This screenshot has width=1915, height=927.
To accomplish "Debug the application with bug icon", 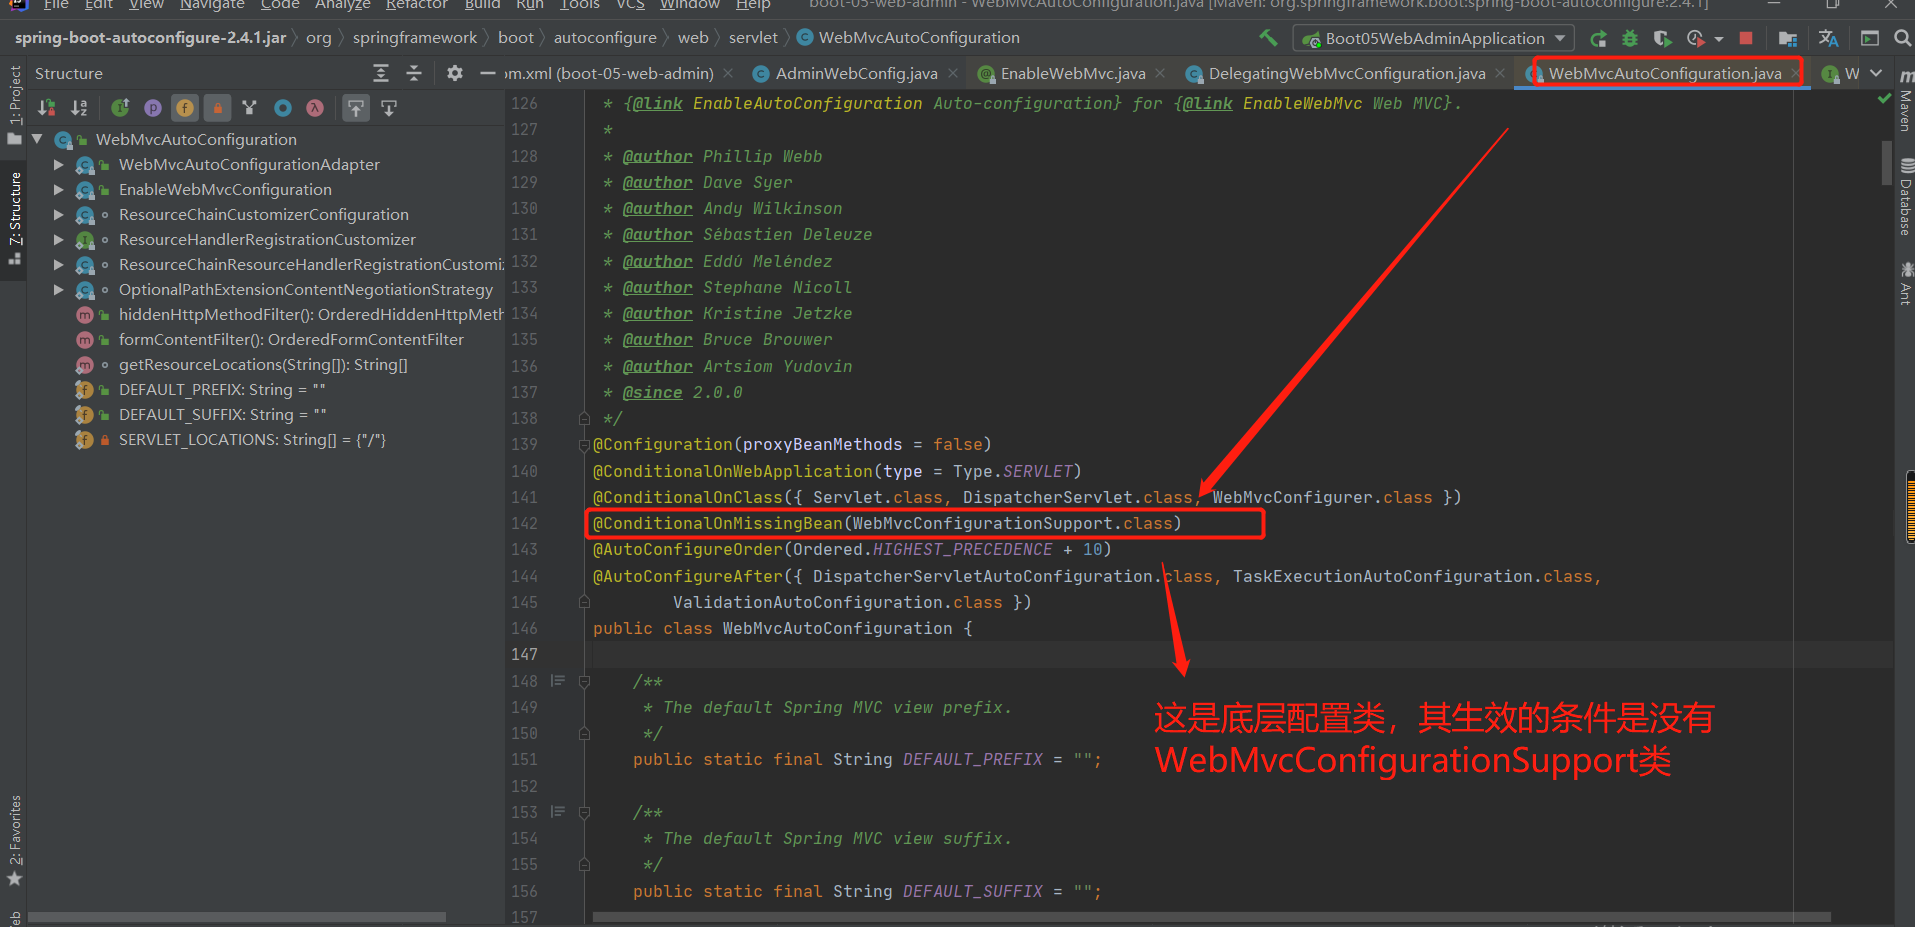I will tap(1630, 38).
